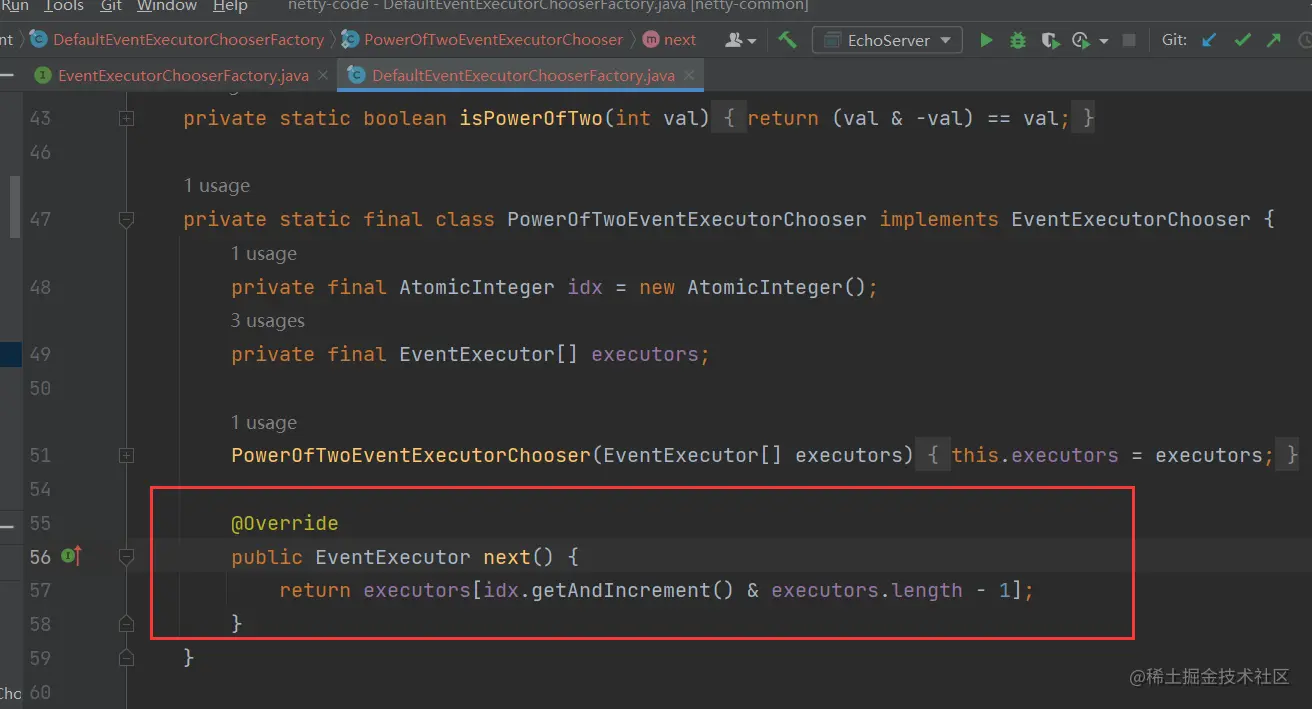Click '1 usage' hint above line 47
Image resolution: width=1312 pixels, height=709 pixels.
tap(217, 186)
